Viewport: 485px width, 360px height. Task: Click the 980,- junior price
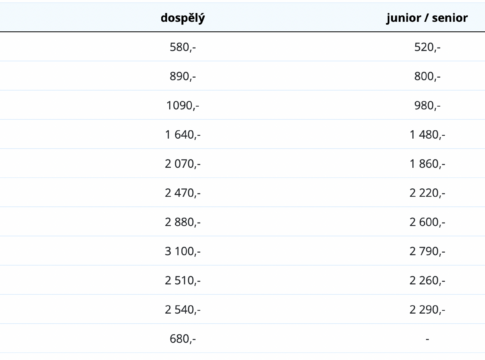point(427,106)
